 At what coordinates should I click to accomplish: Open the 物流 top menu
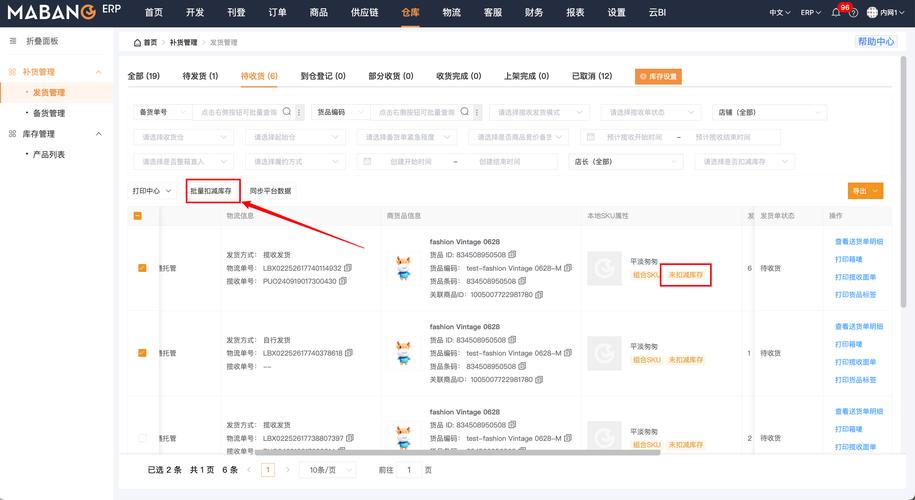coord(452,12)
